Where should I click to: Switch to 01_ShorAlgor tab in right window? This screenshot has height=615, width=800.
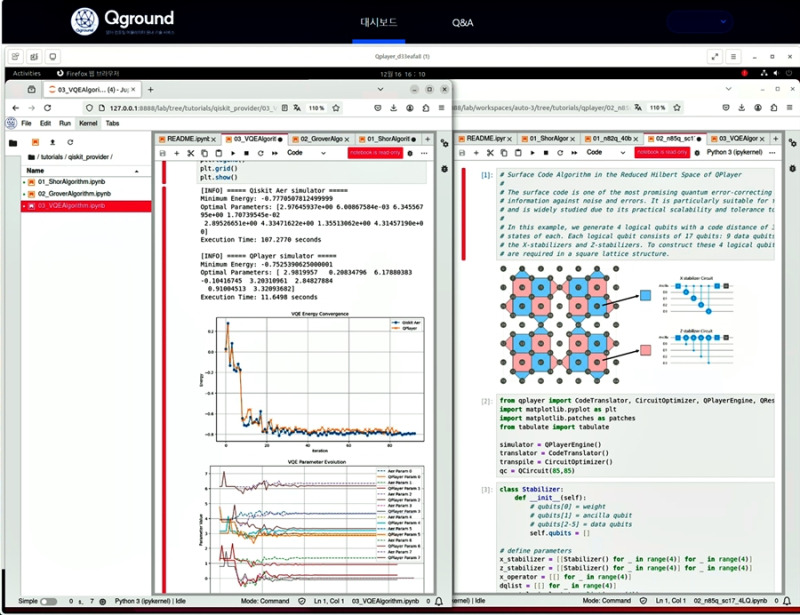548,138
